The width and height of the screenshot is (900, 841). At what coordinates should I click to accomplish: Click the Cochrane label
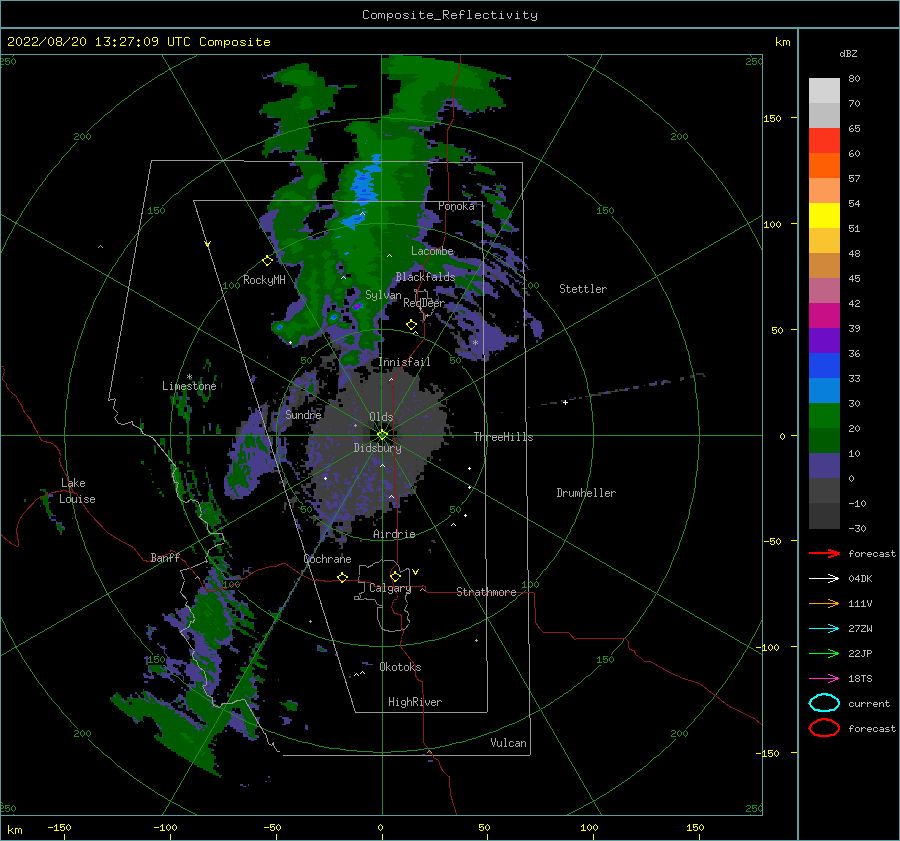tap(327, 559)
